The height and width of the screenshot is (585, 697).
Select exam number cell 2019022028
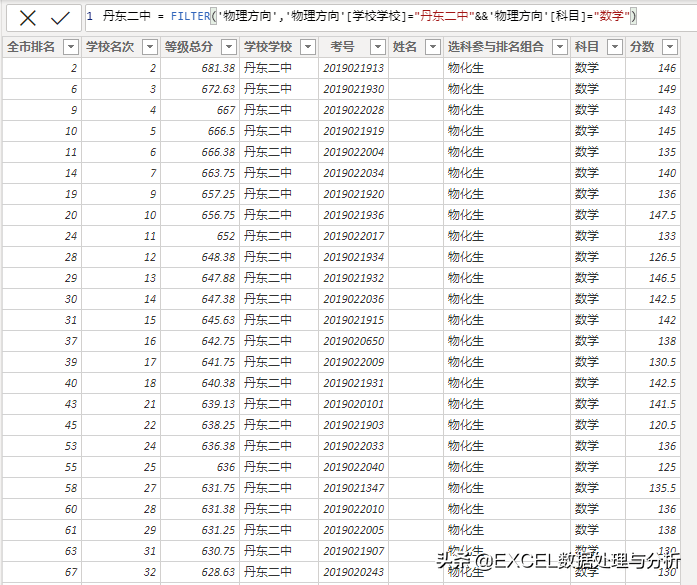pos(353,110)
